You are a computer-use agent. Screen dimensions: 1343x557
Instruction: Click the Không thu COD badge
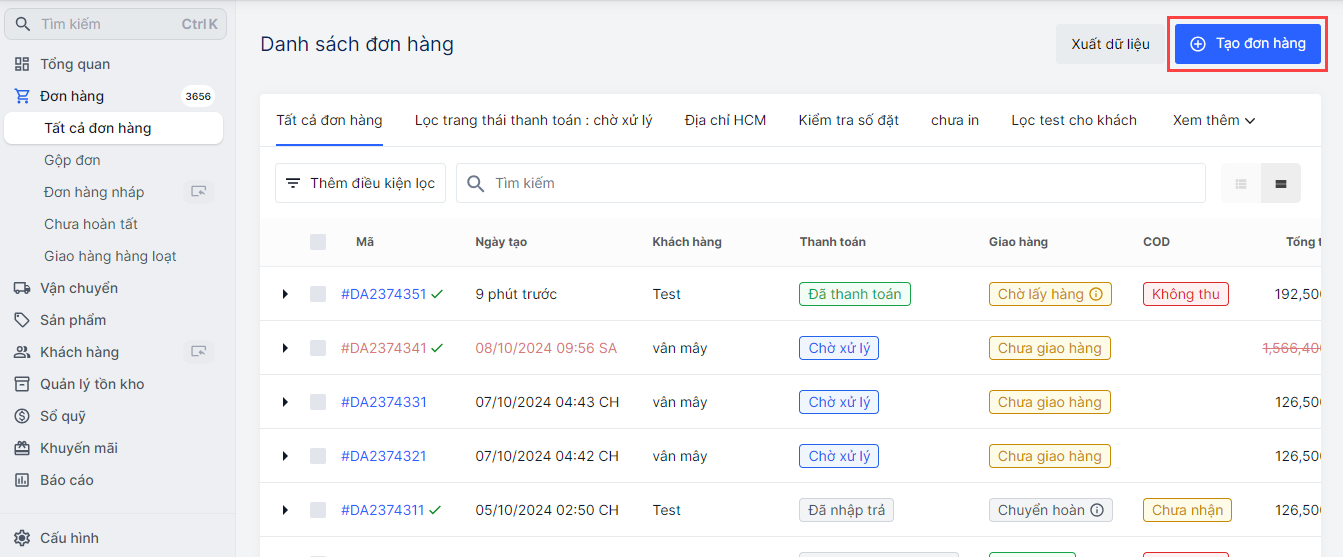tap(1186, 294)
